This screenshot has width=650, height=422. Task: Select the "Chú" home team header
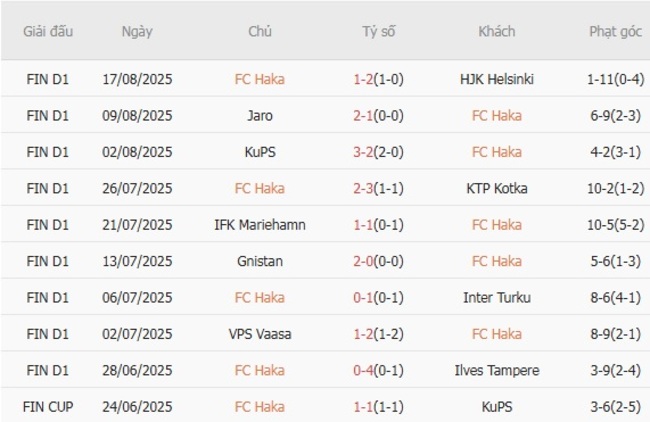click(260, 31)
